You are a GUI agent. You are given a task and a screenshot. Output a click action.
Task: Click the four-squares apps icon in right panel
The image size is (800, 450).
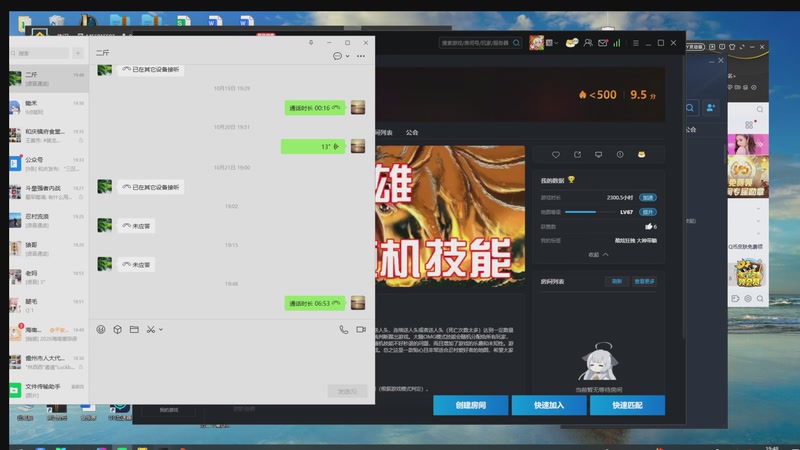click(748, 125)
